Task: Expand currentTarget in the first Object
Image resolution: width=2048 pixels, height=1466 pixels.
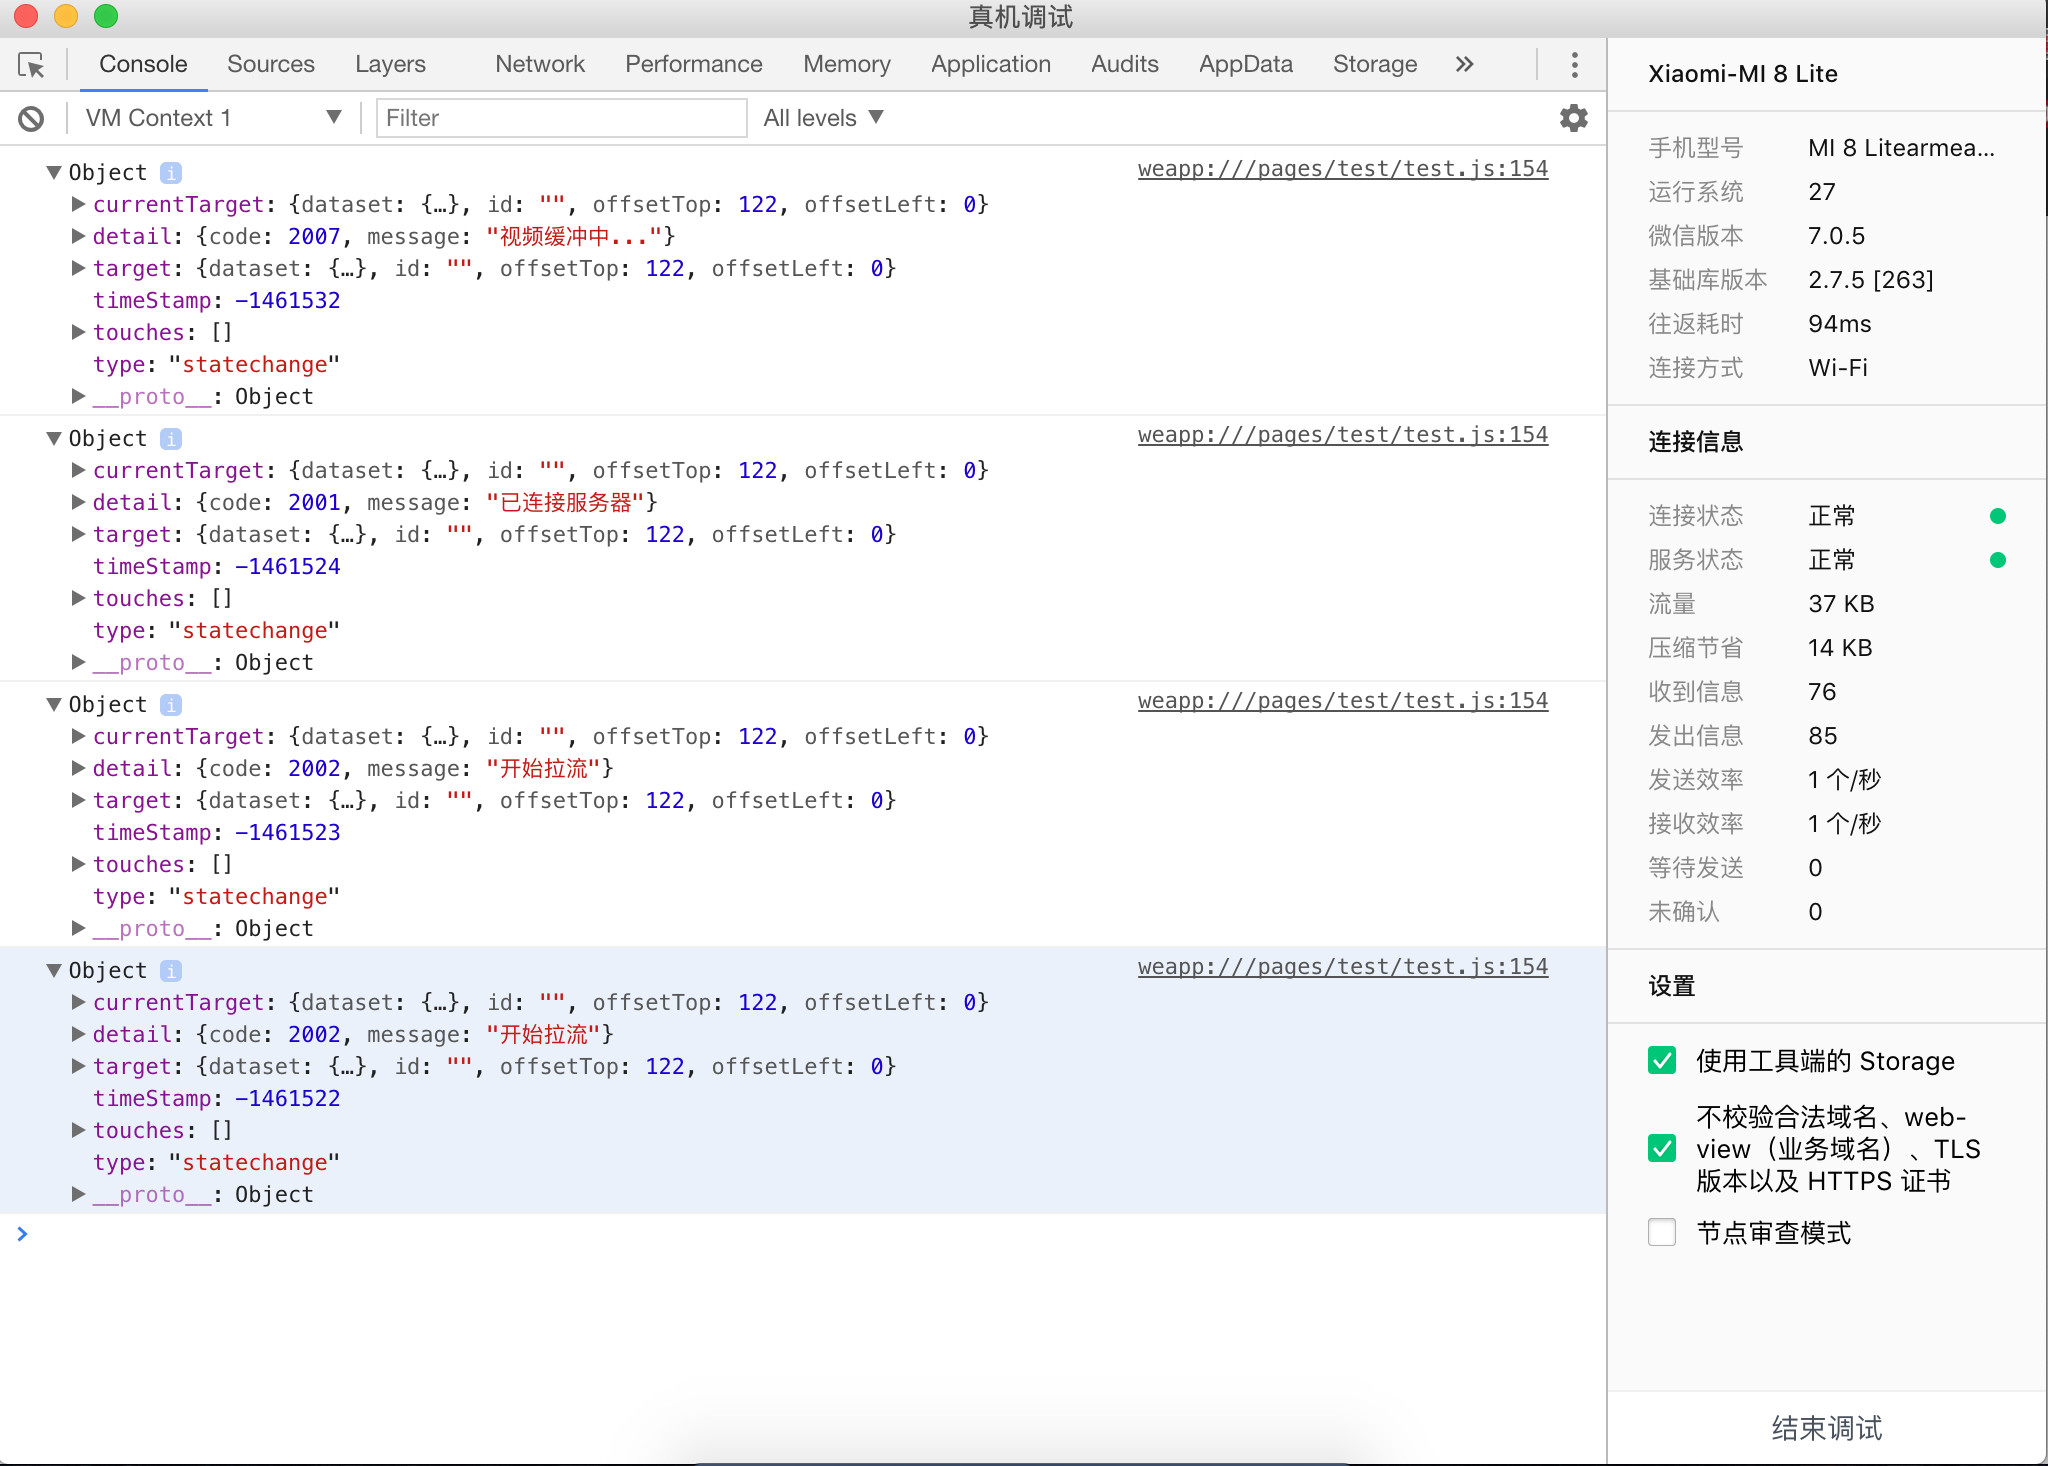Action: [x=78, y=204]
